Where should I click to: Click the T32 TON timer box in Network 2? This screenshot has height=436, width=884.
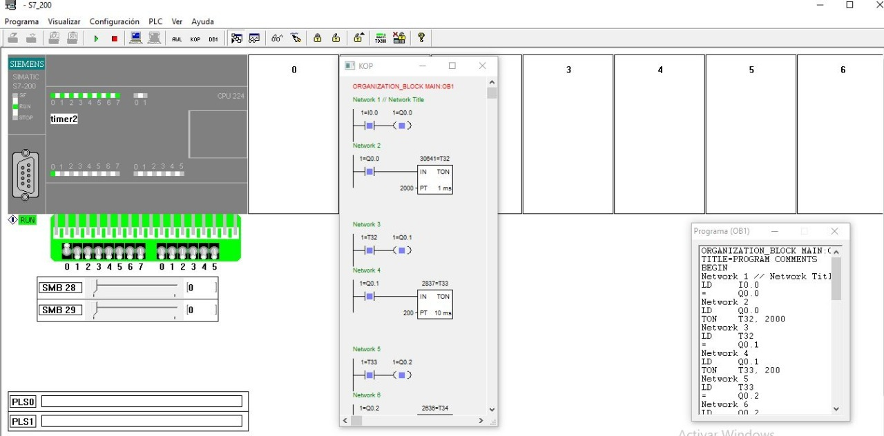click(x=435, y=180)
